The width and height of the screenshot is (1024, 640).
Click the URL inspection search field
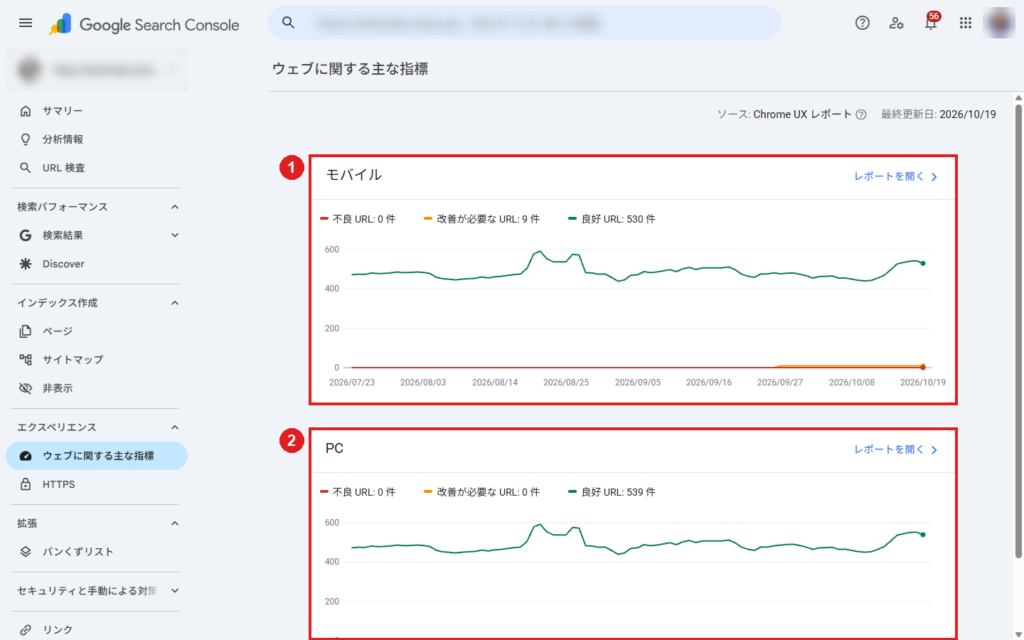click(524, 23)
